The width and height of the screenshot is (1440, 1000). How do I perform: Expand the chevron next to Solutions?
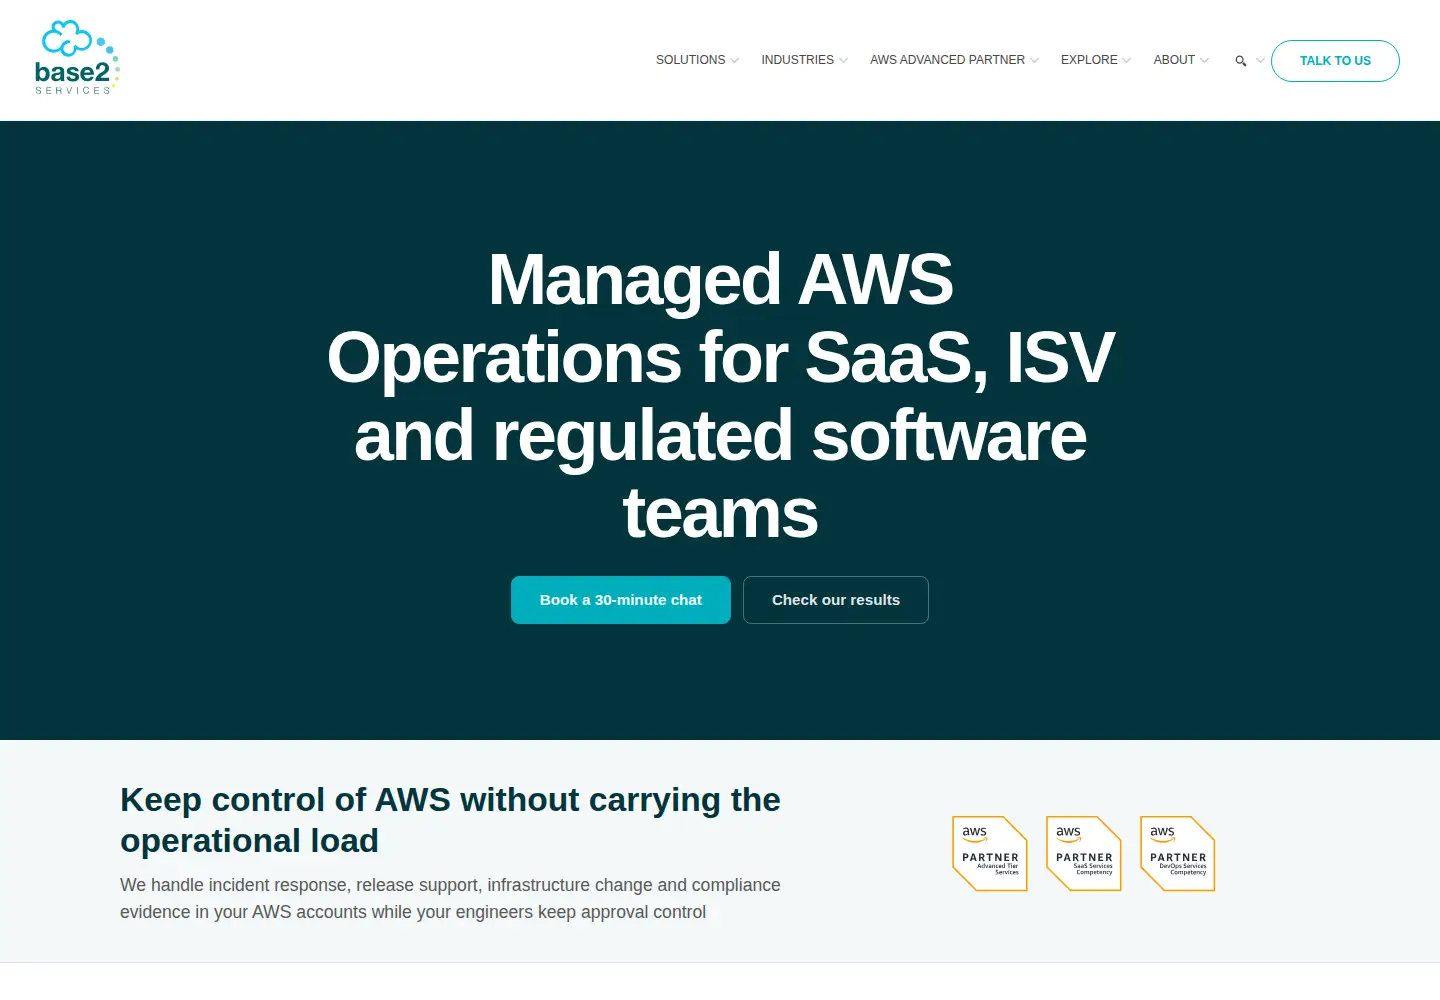(x=735, y=61)
